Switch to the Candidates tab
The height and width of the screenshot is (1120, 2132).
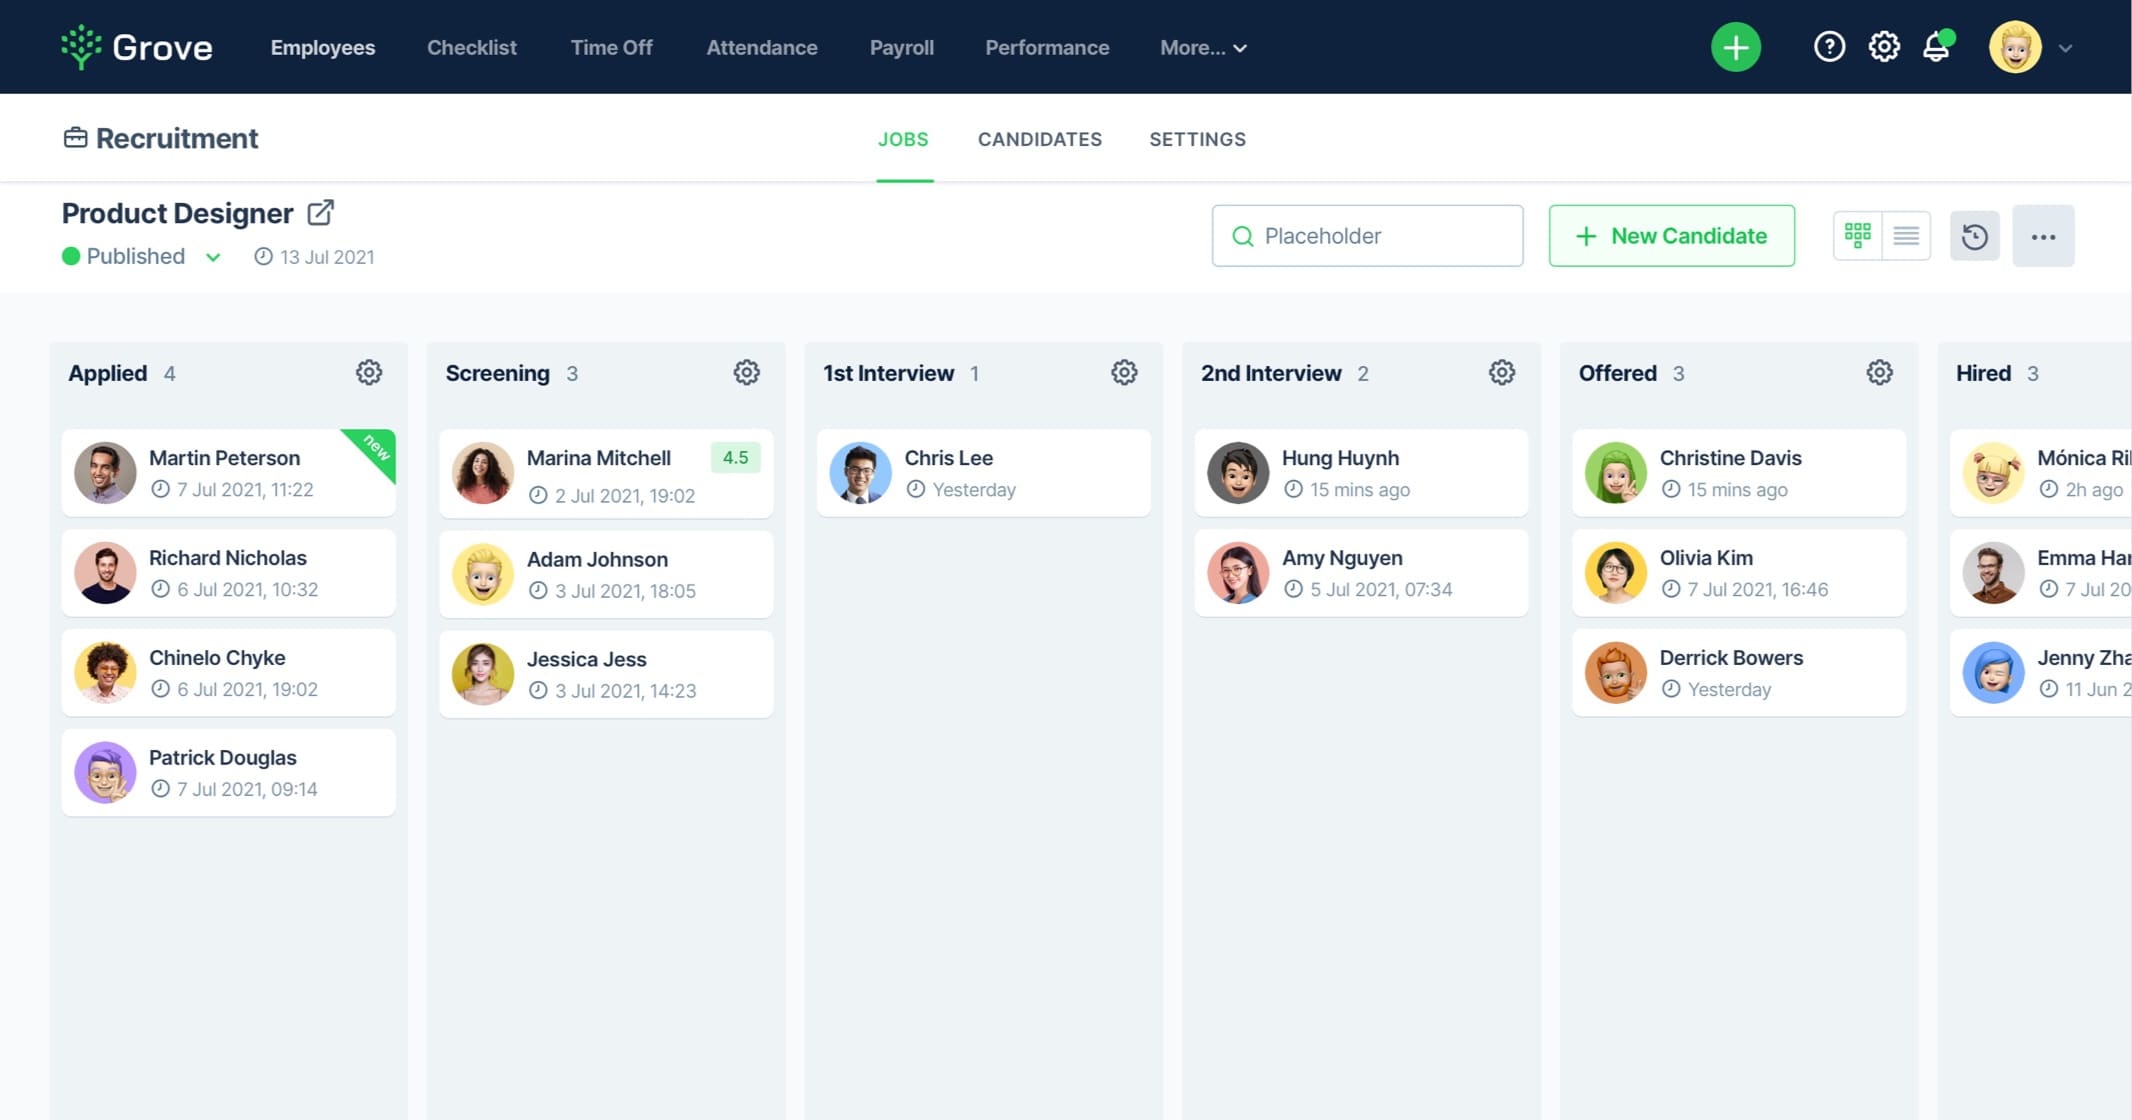tap(1039, 140)
